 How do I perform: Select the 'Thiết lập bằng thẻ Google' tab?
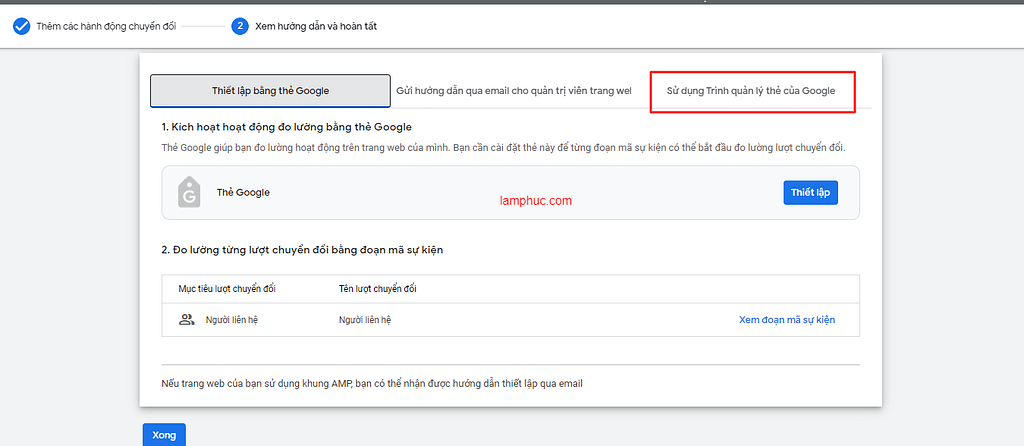tap(270, 91)
